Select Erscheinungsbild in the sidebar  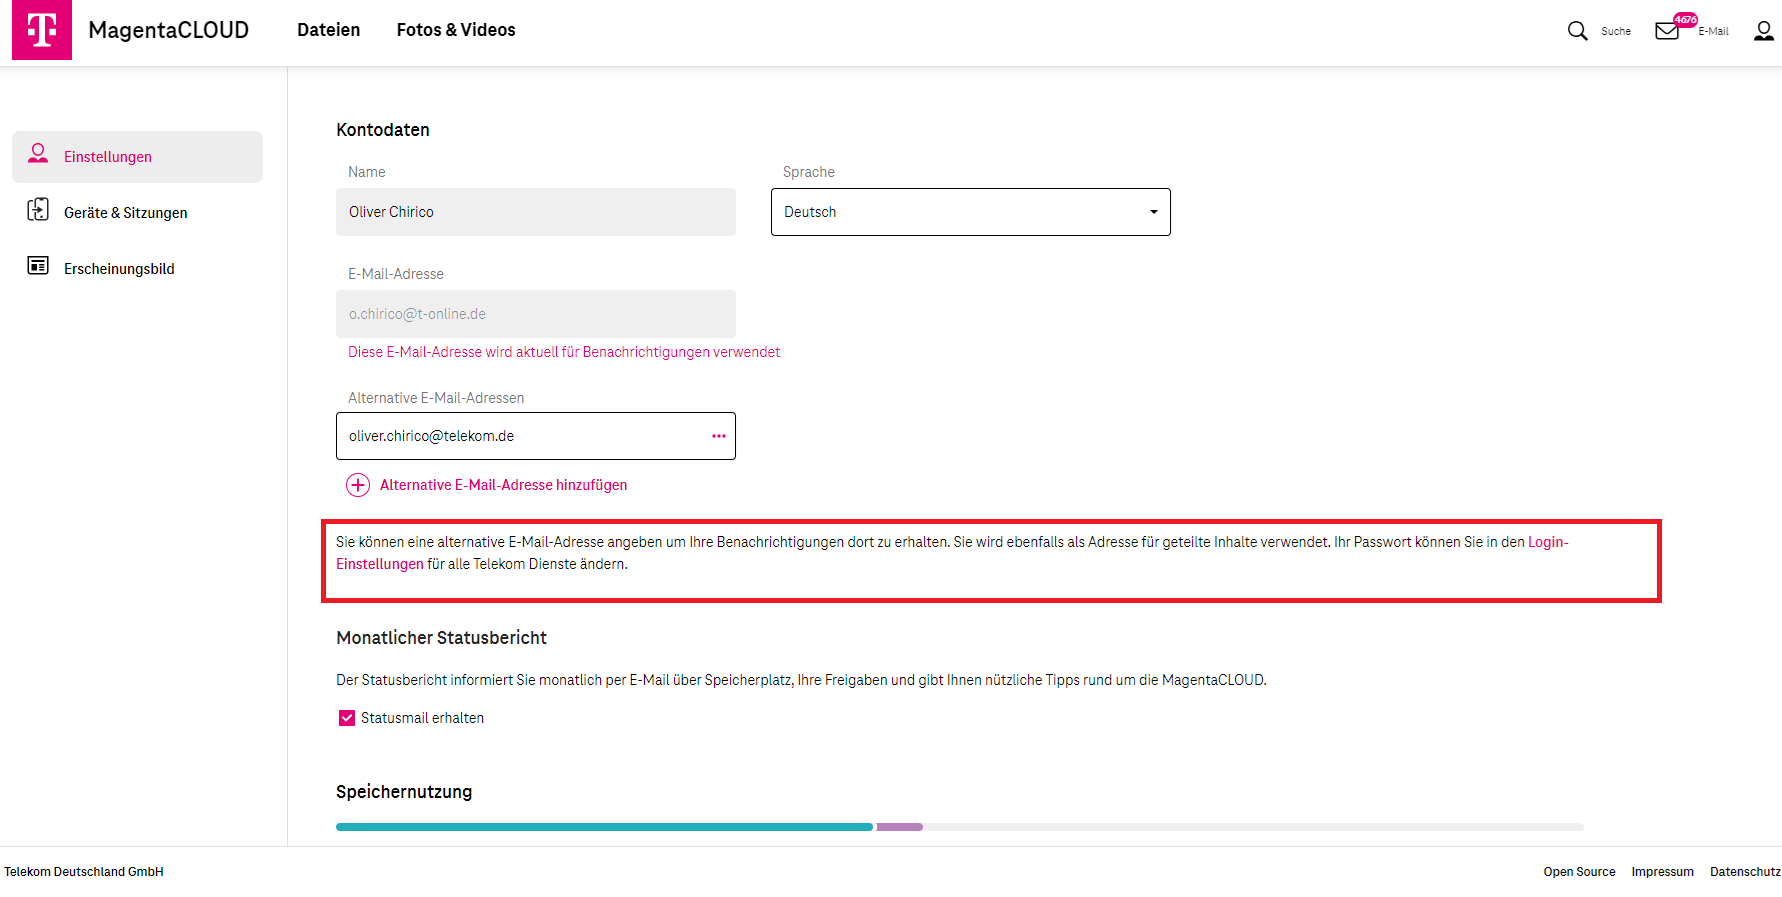137,269
